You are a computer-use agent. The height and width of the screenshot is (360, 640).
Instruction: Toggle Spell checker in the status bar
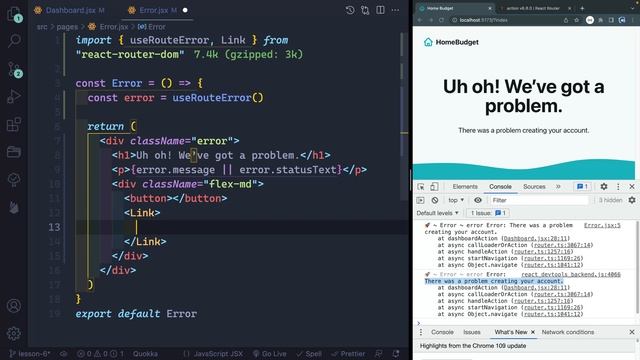[309, 353]
